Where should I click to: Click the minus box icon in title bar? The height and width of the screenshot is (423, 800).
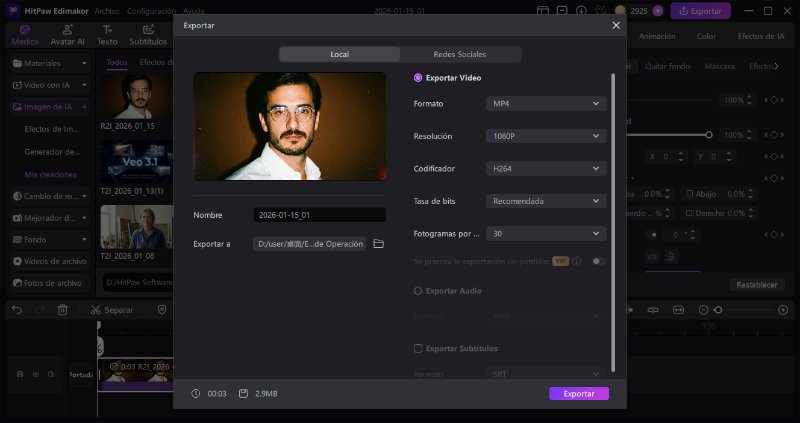click(562, 11)
